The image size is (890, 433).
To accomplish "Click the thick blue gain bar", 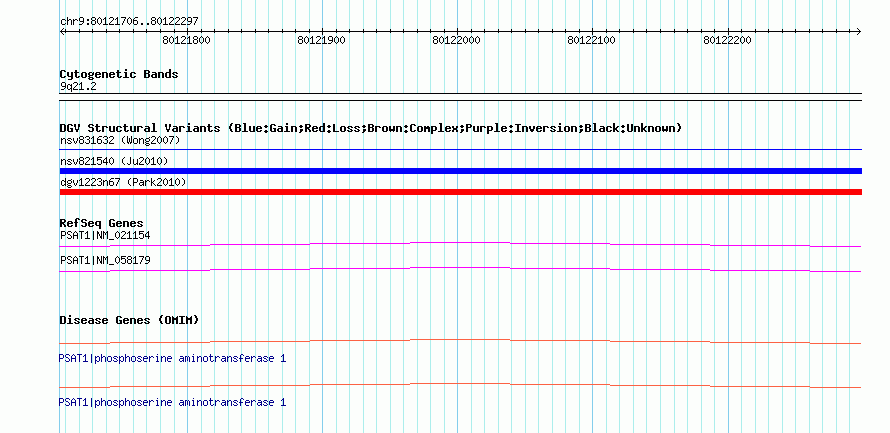I will point(461,171).
